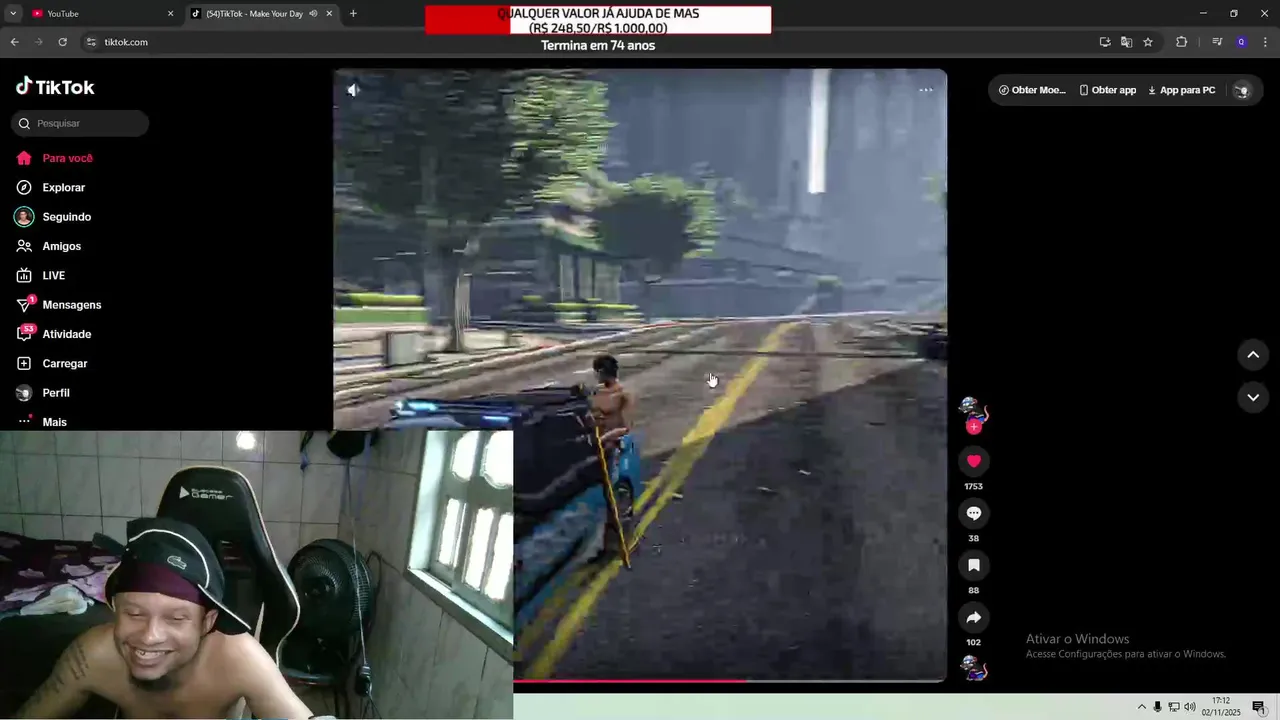Viewport: 1280px width, 720px height.
Task: Click Obter app button
Action: pyautogui.click(x=1107, y=90)
